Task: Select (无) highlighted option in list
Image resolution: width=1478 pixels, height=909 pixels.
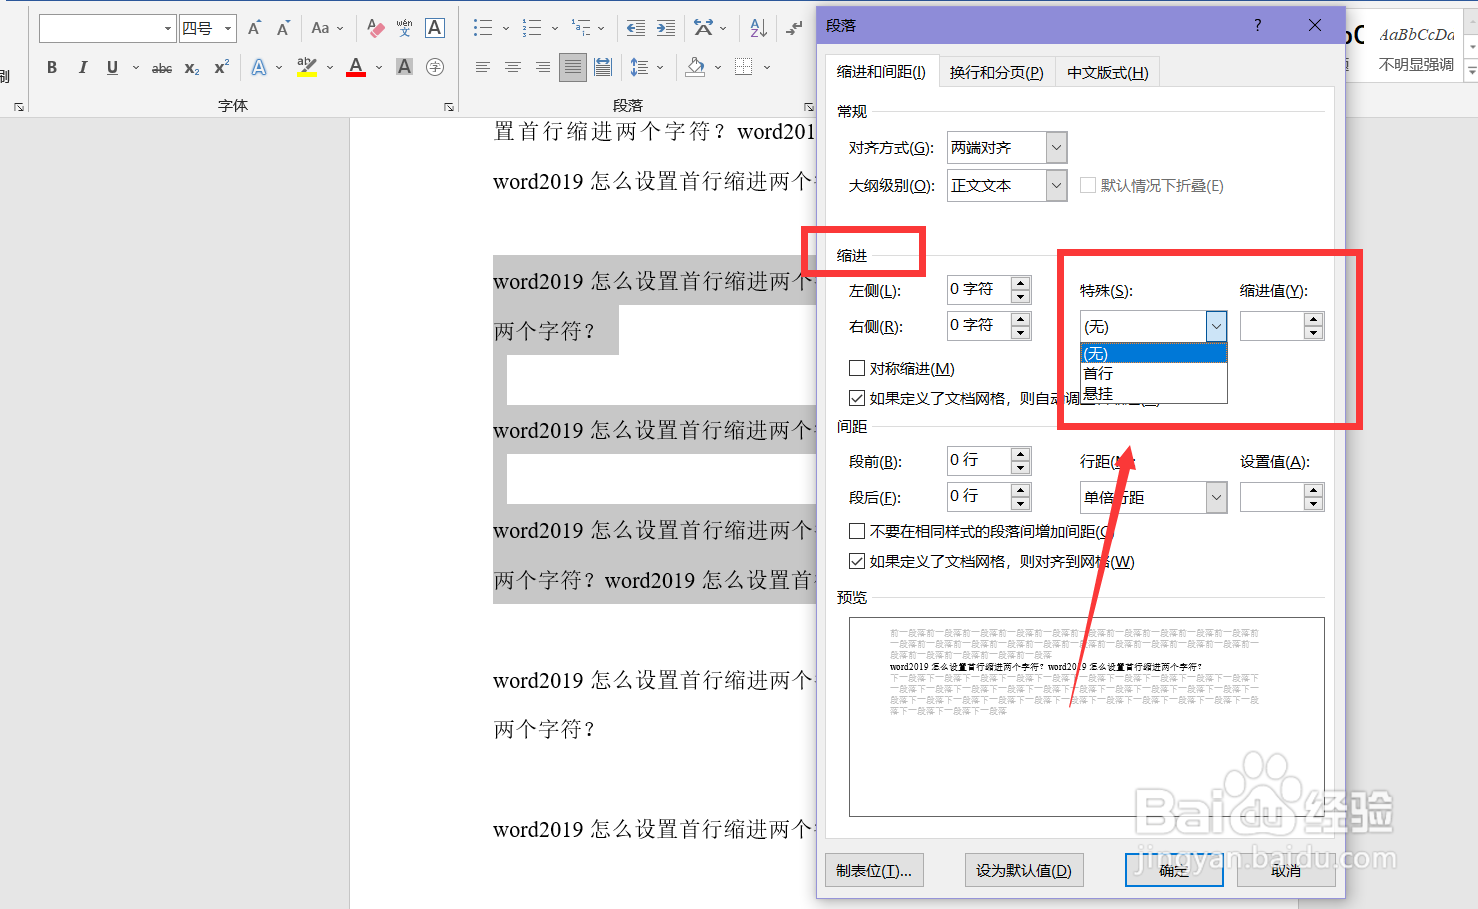Action: (x=1154, y=354)
